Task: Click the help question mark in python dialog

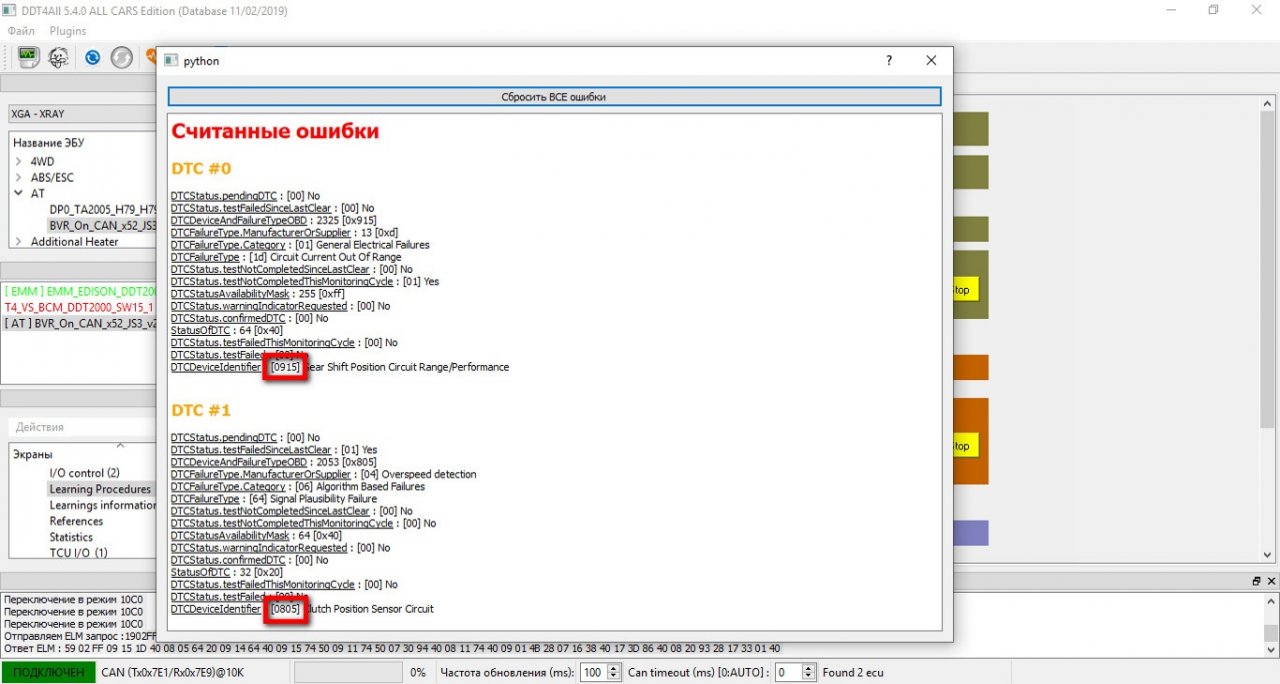Action: click(889, 61)
